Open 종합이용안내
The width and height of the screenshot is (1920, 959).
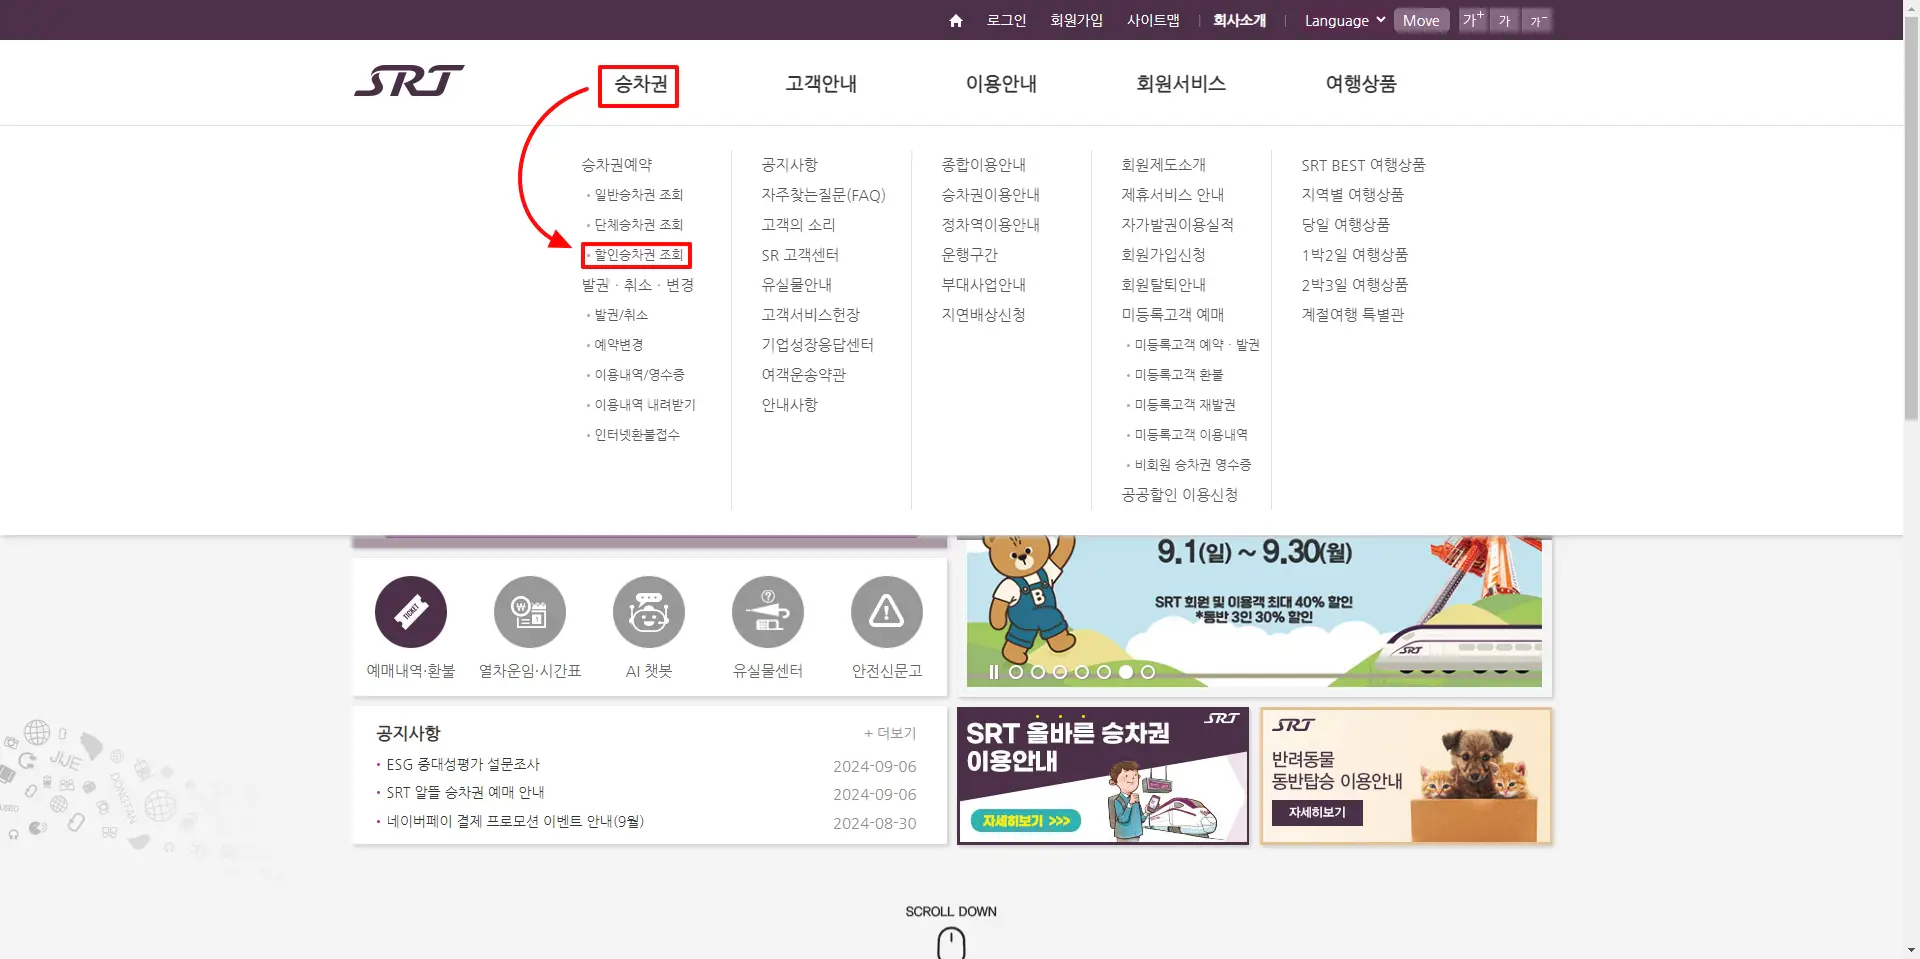pyautogui.click(x=983, y=165)
